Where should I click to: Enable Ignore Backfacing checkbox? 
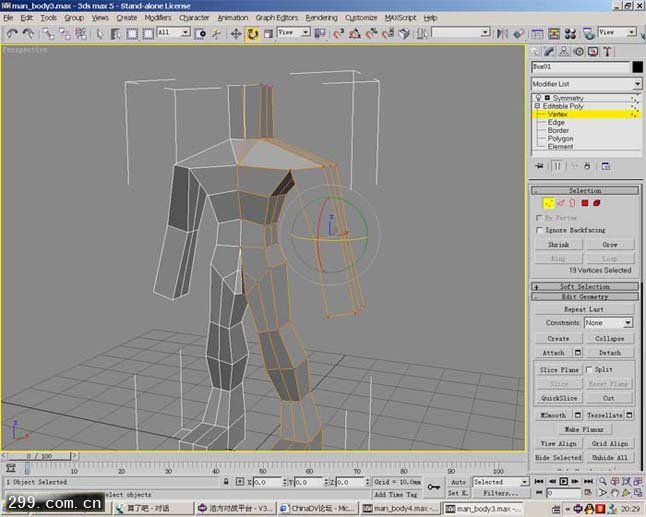(541, 230)
